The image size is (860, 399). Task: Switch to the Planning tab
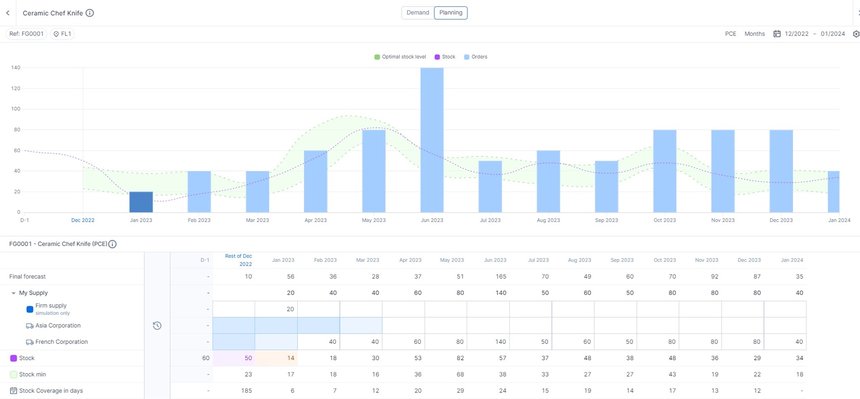click(x=451, y=13)
